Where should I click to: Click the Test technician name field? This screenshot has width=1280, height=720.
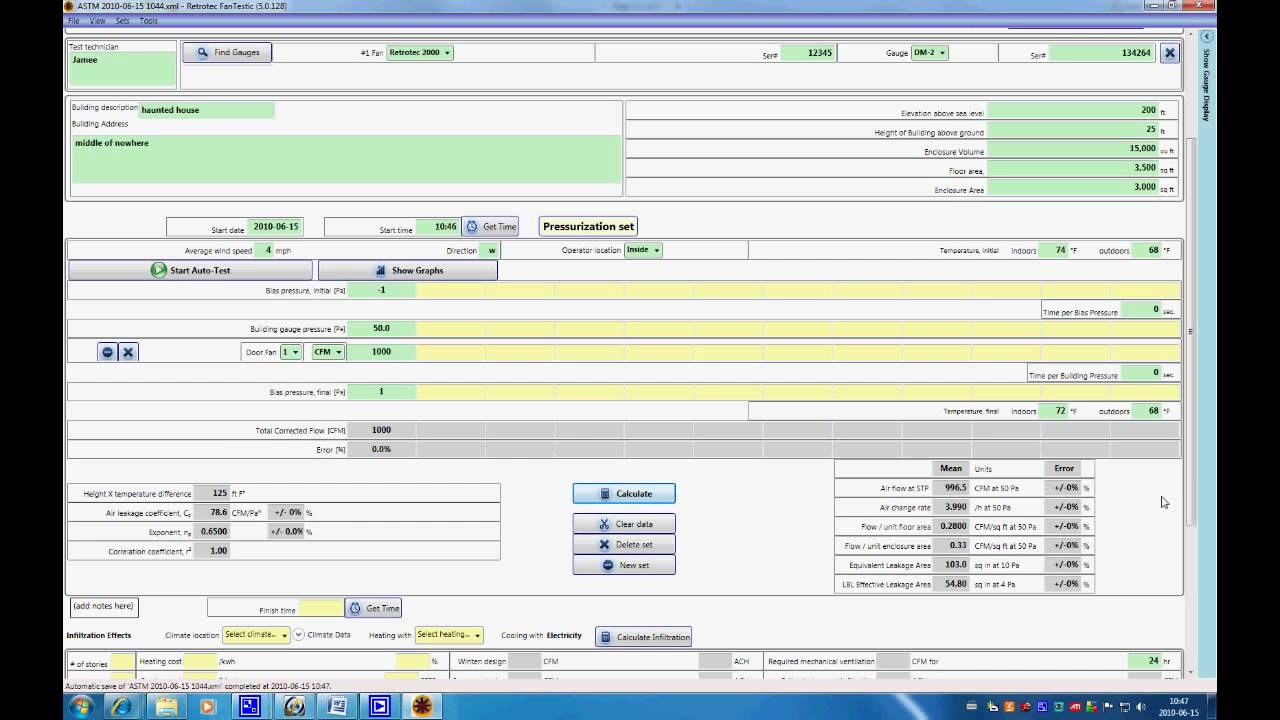[122, 69]
